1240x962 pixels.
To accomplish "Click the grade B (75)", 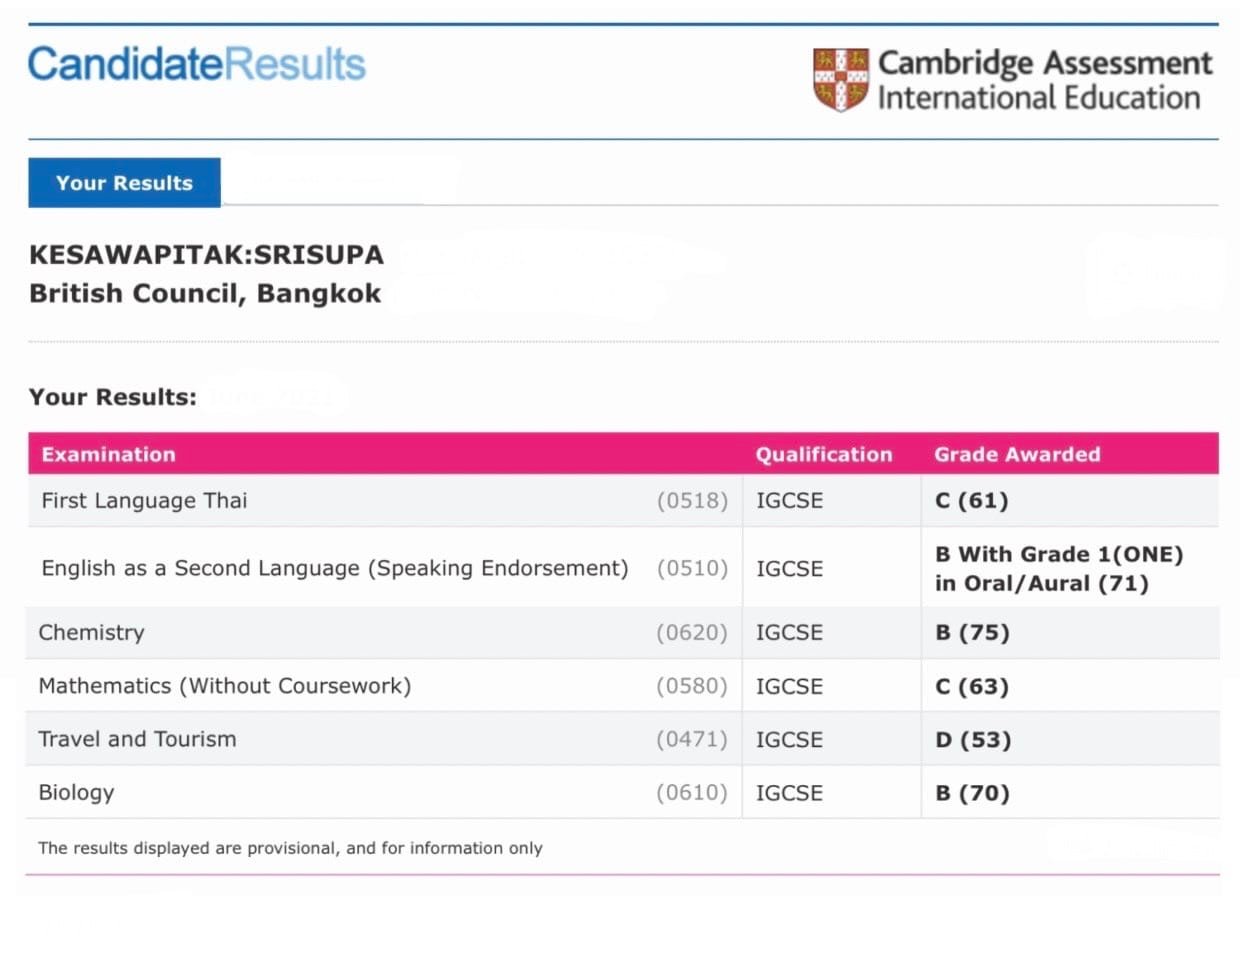I will tap(972, 632).
